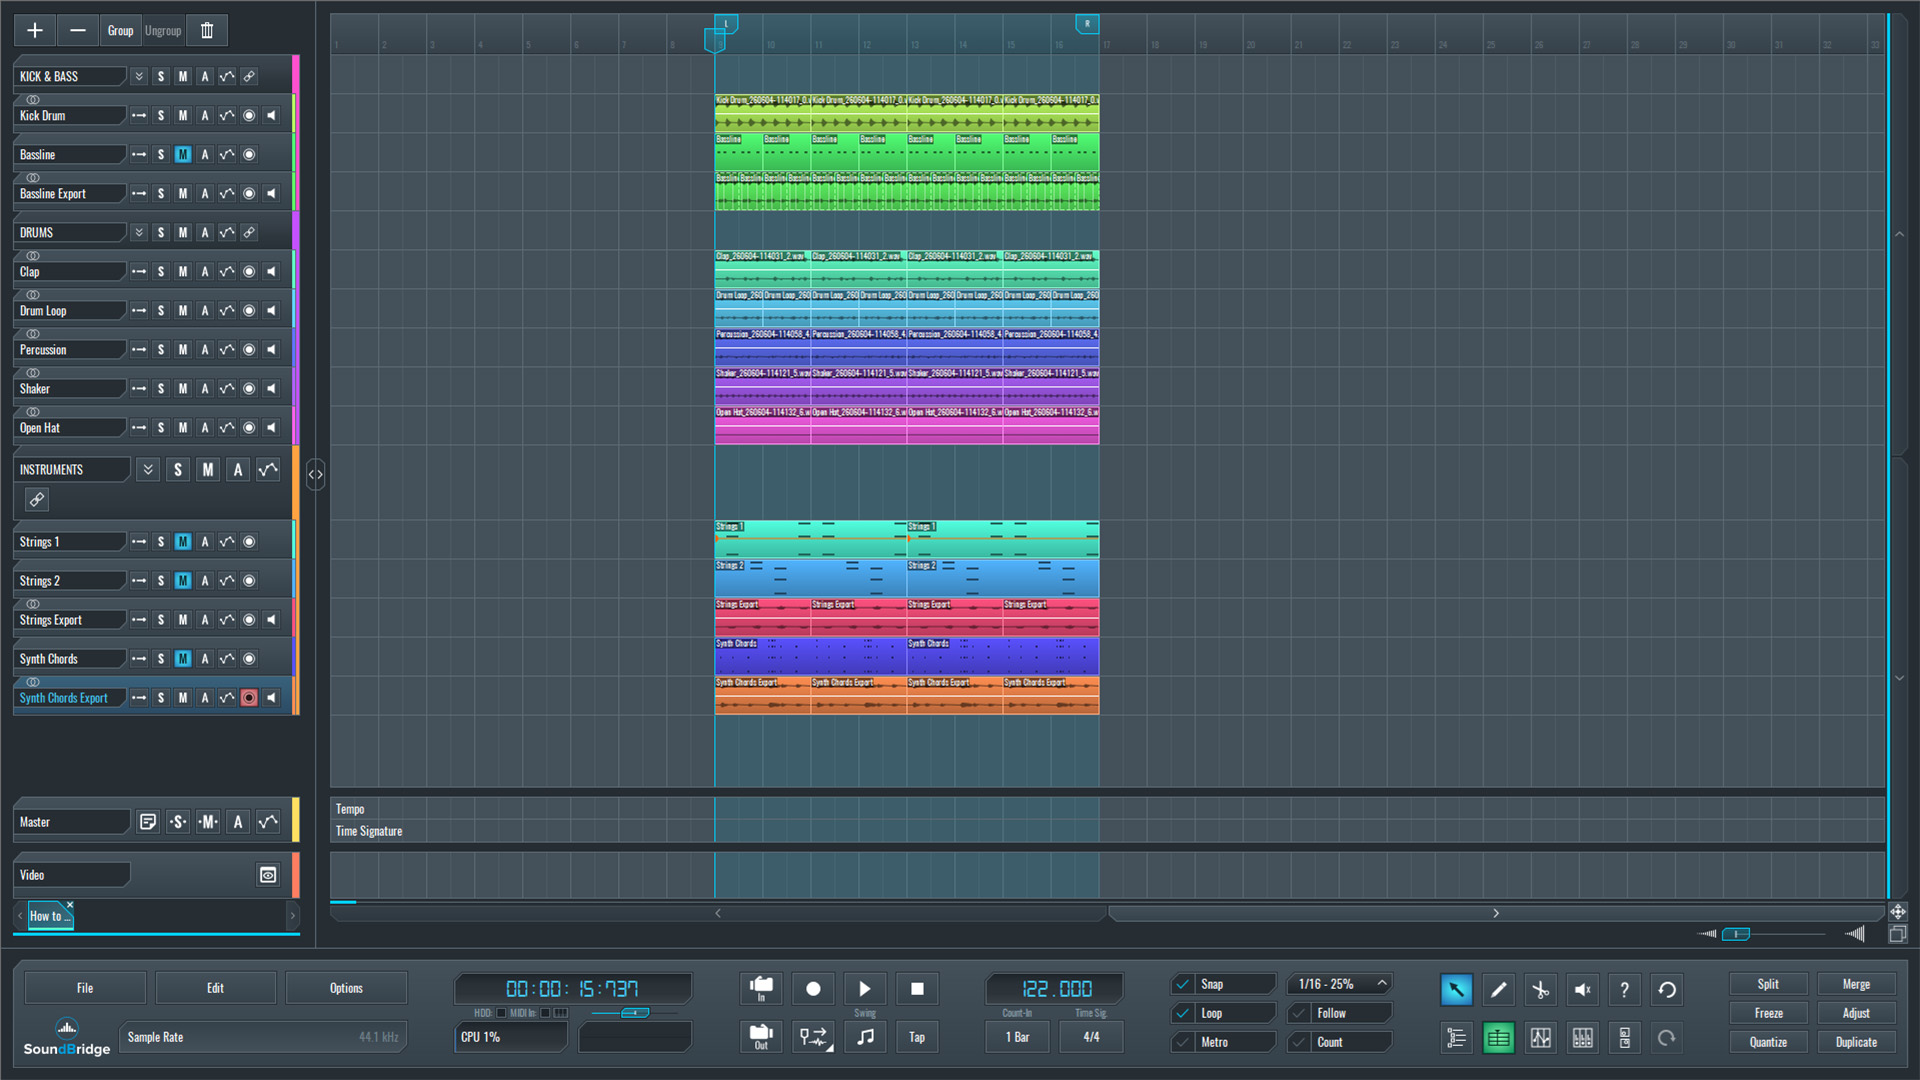Remove track with the minus button
Screen dimensions: 1920x1080
(x=77, y=30)
